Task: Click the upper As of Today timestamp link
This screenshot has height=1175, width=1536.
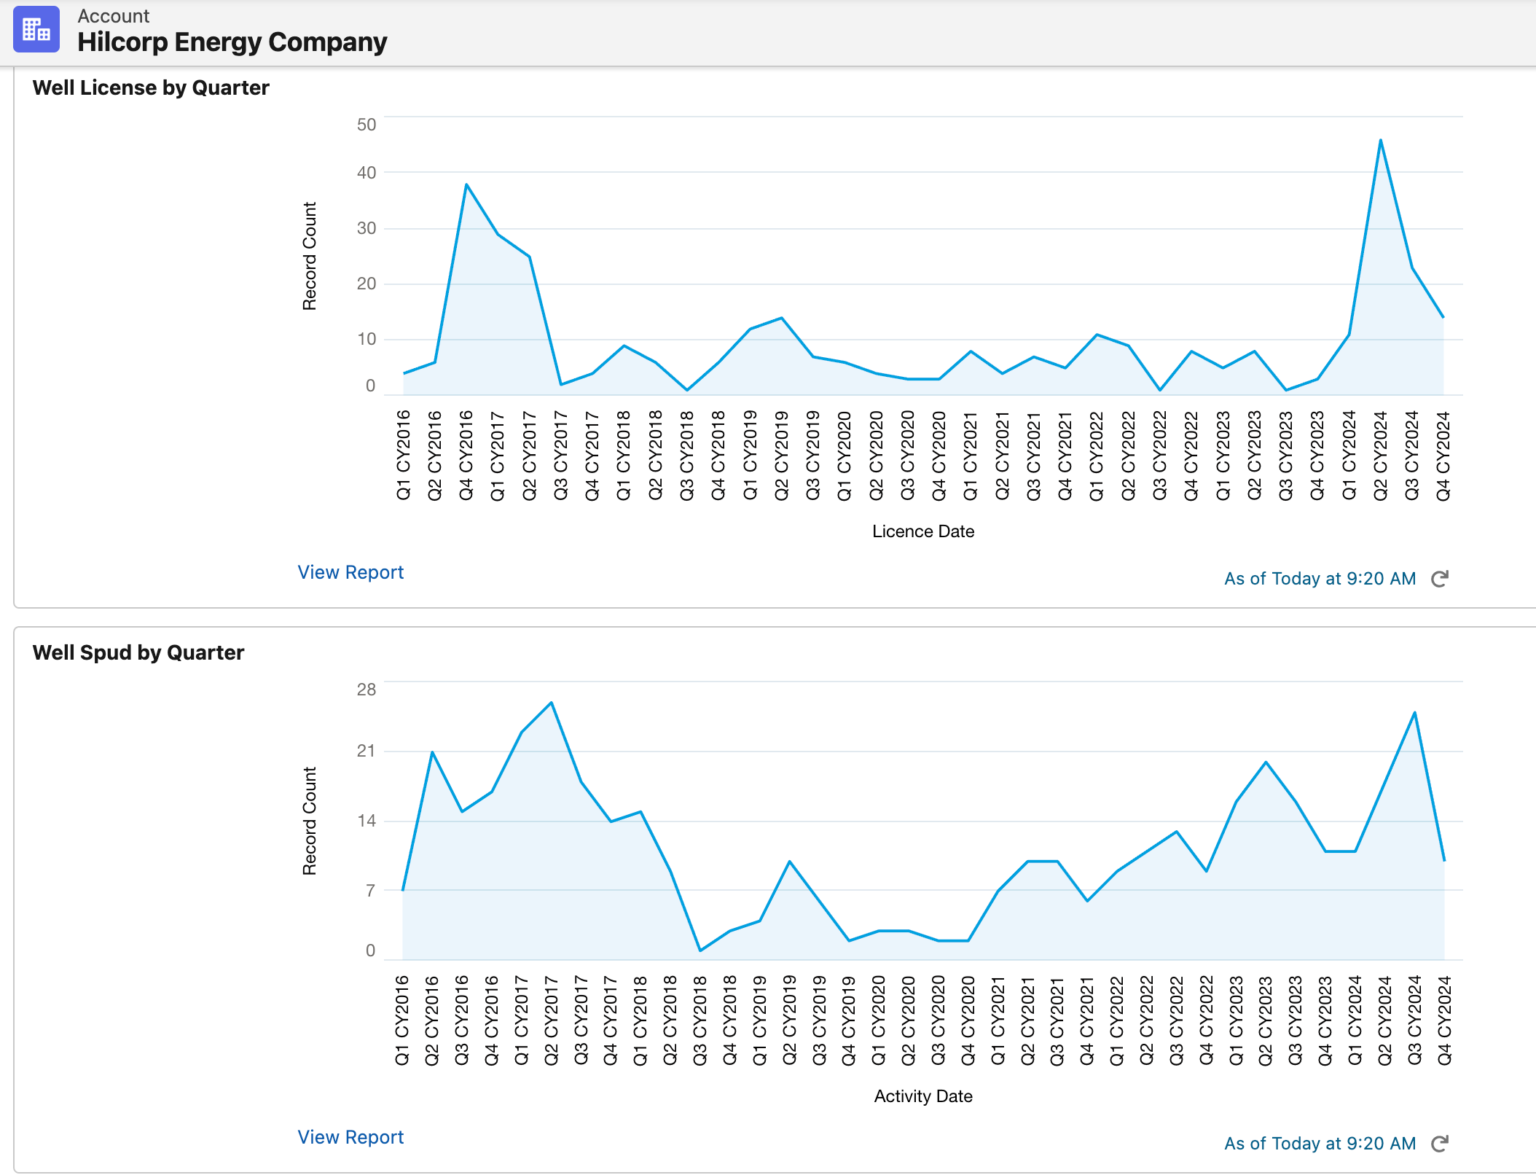Action: (1318, 578)
